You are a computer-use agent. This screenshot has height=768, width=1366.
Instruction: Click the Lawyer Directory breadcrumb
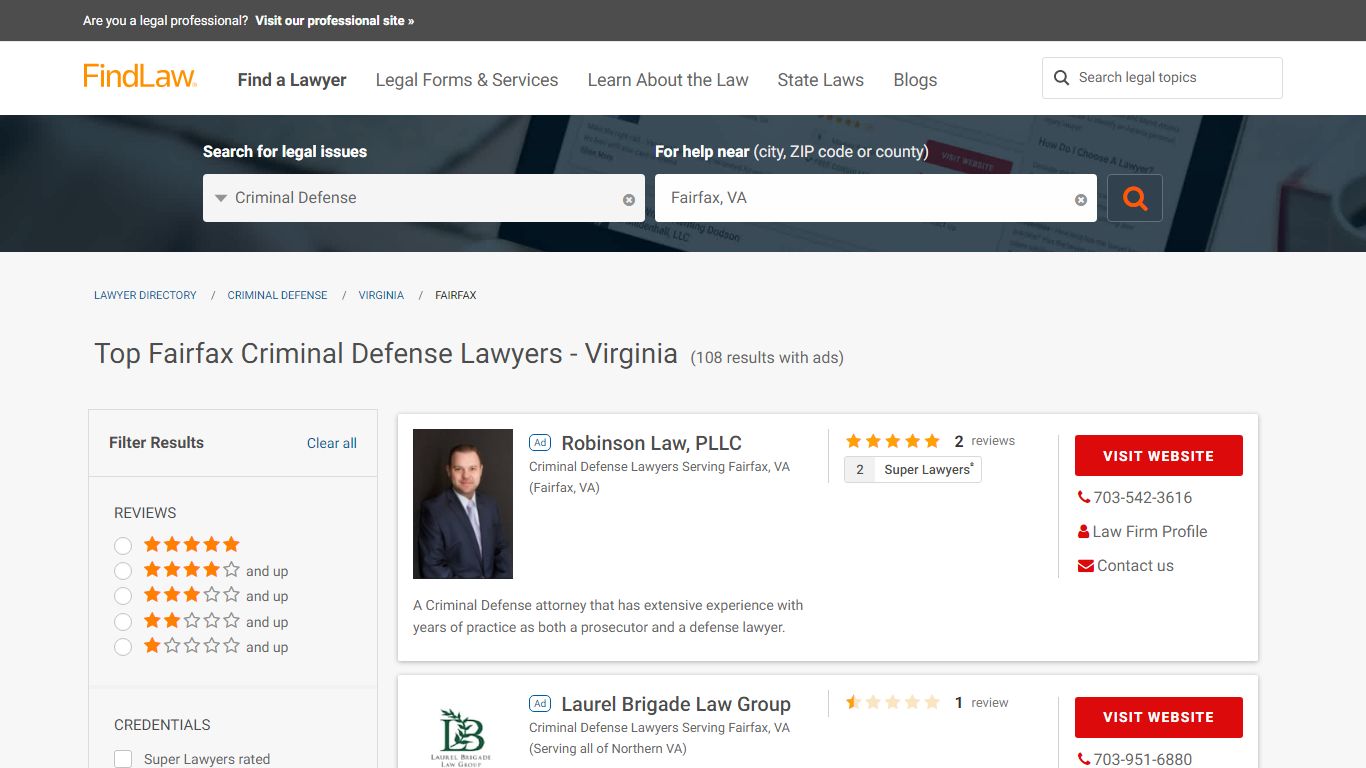[x=145, y=295]
